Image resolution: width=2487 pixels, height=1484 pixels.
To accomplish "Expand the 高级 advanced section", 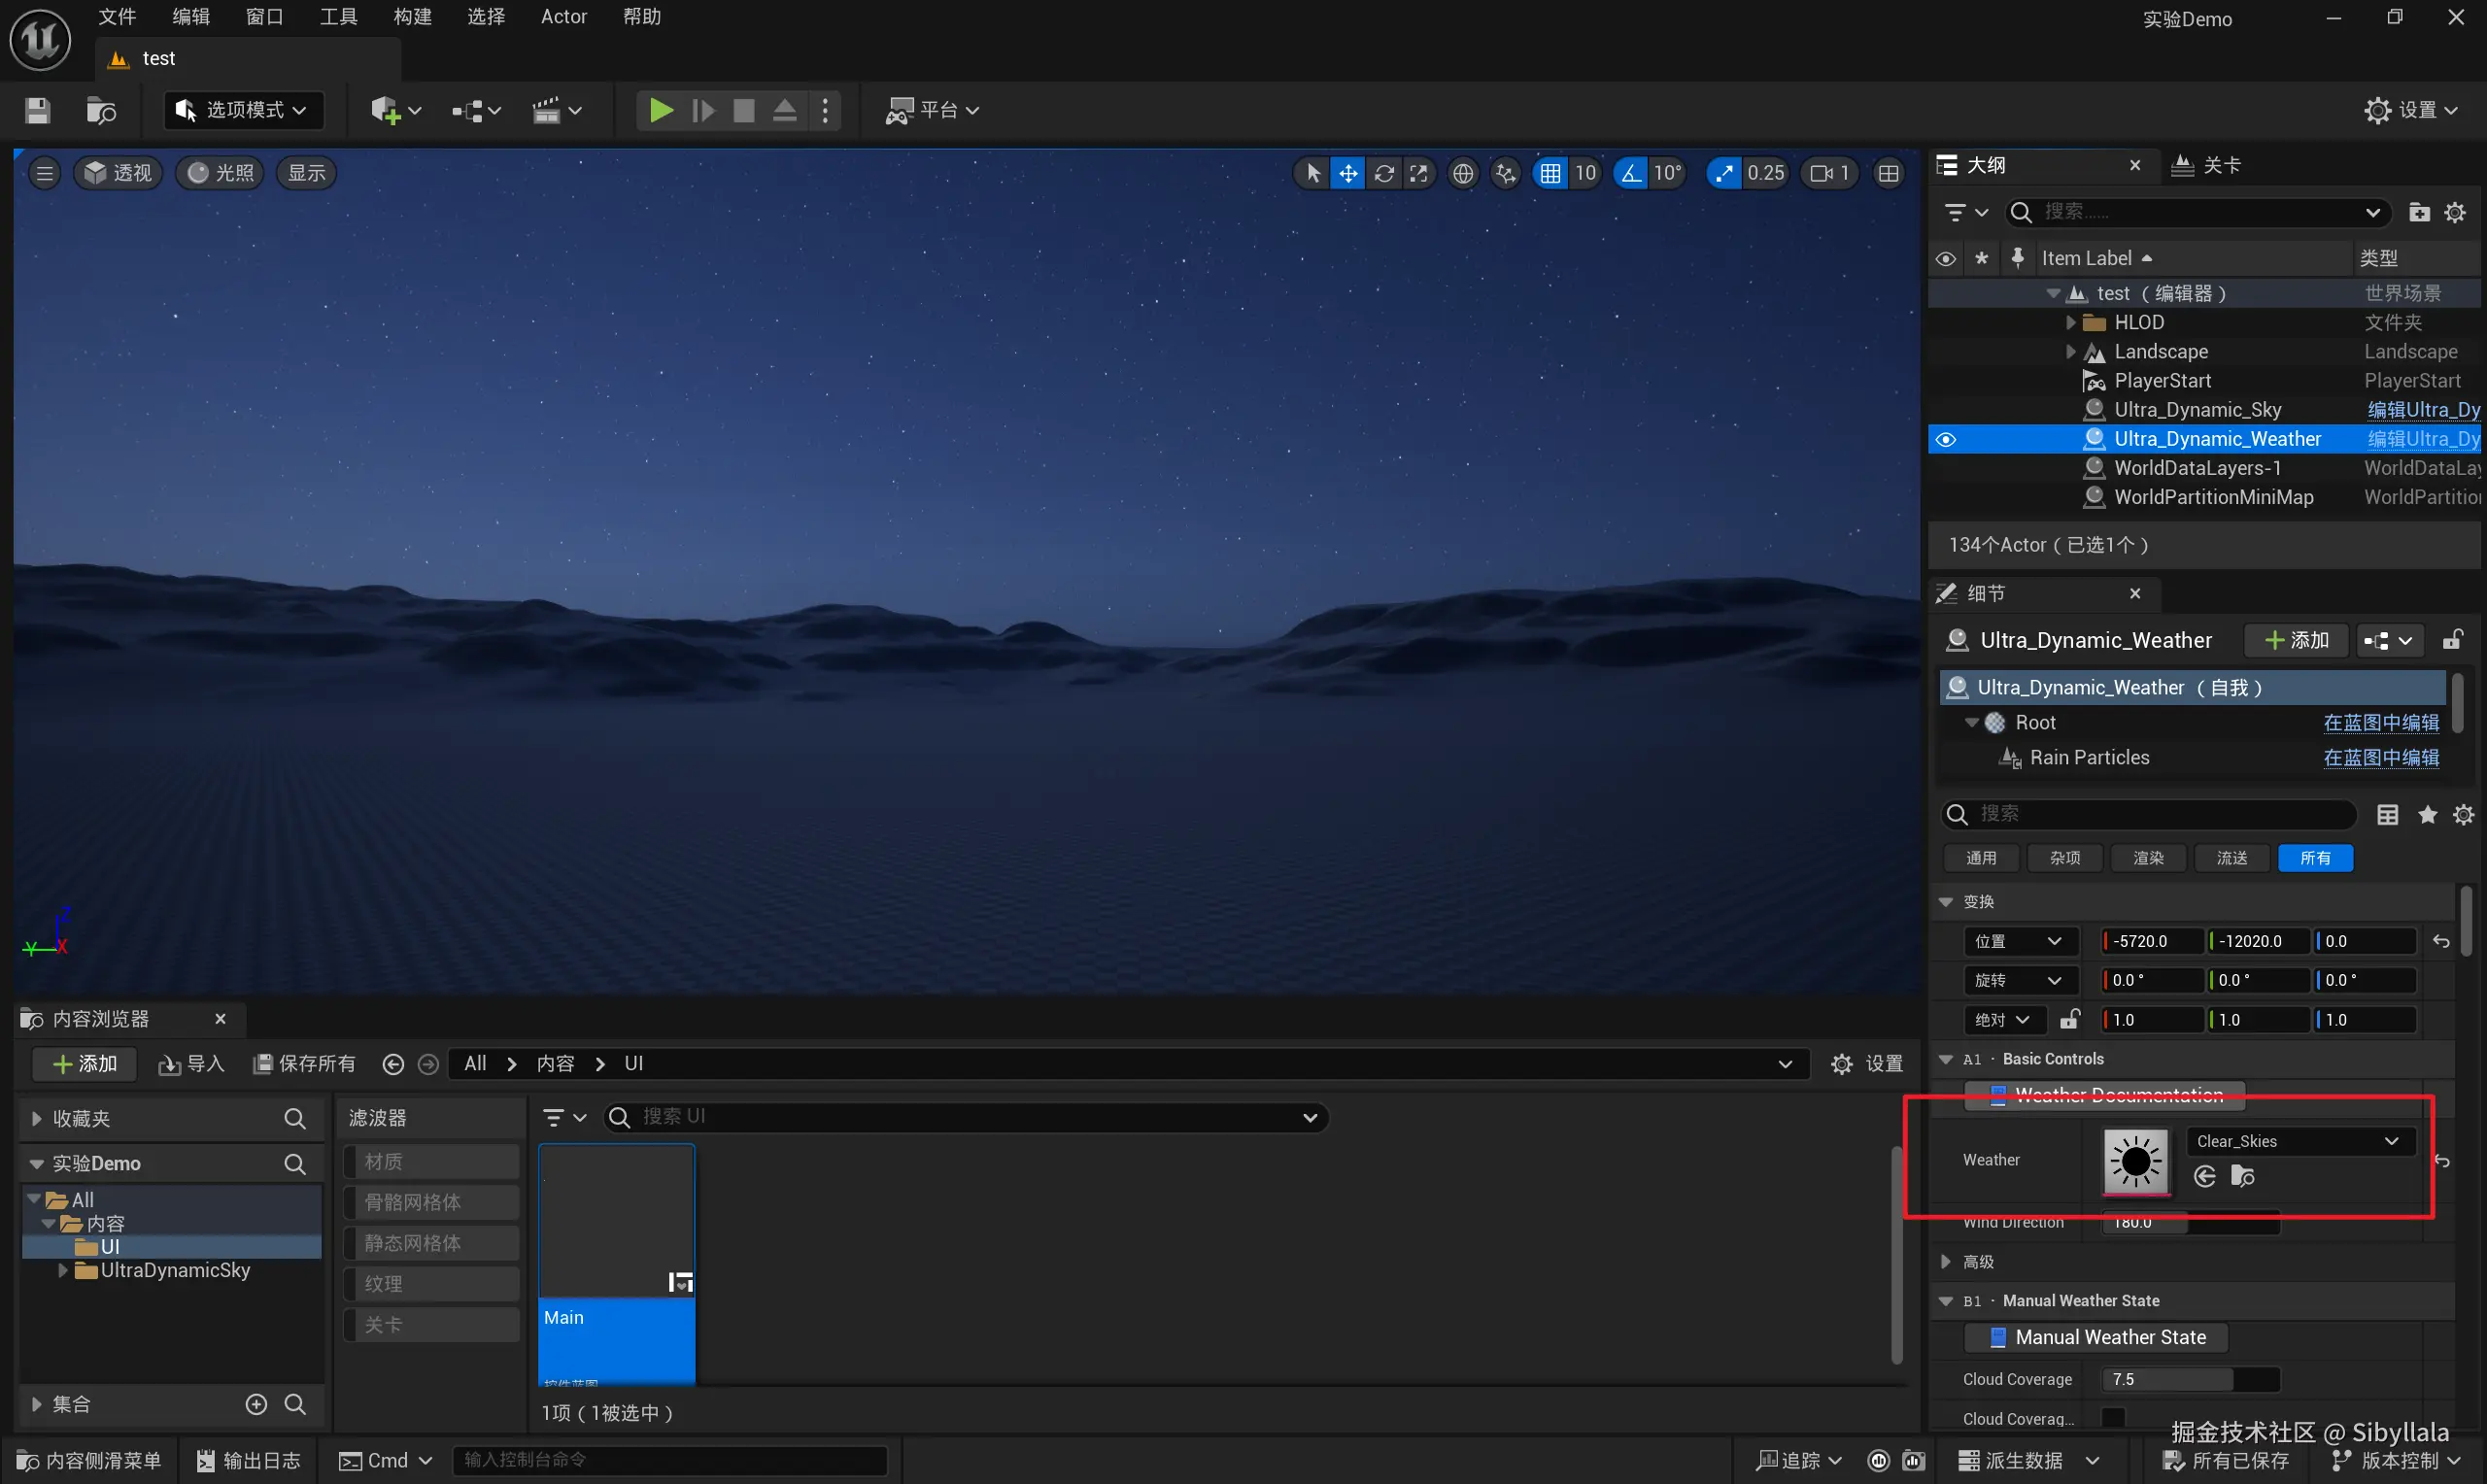I will coord(1946,1262).
